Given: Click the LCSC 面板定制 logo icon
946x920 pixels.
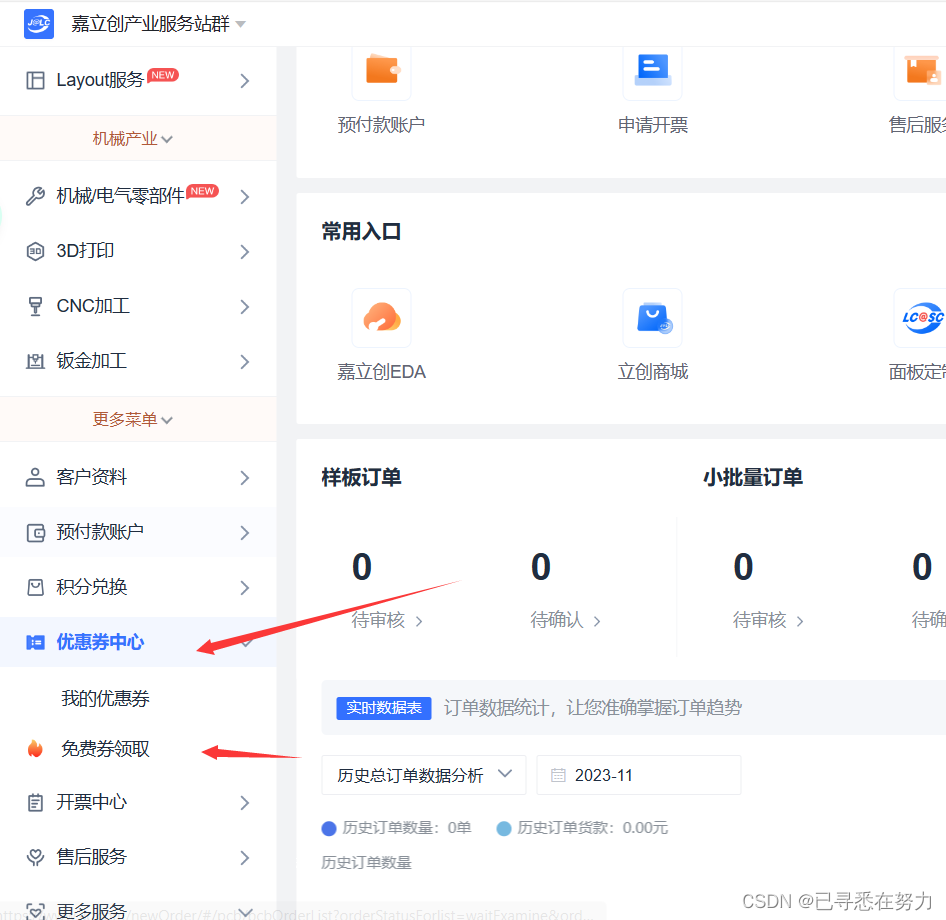Looking at the screenshot, I should (921, 317).
